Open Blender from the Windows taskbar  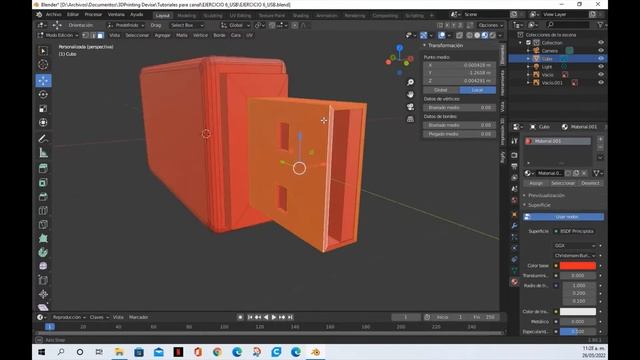(316, 352)
